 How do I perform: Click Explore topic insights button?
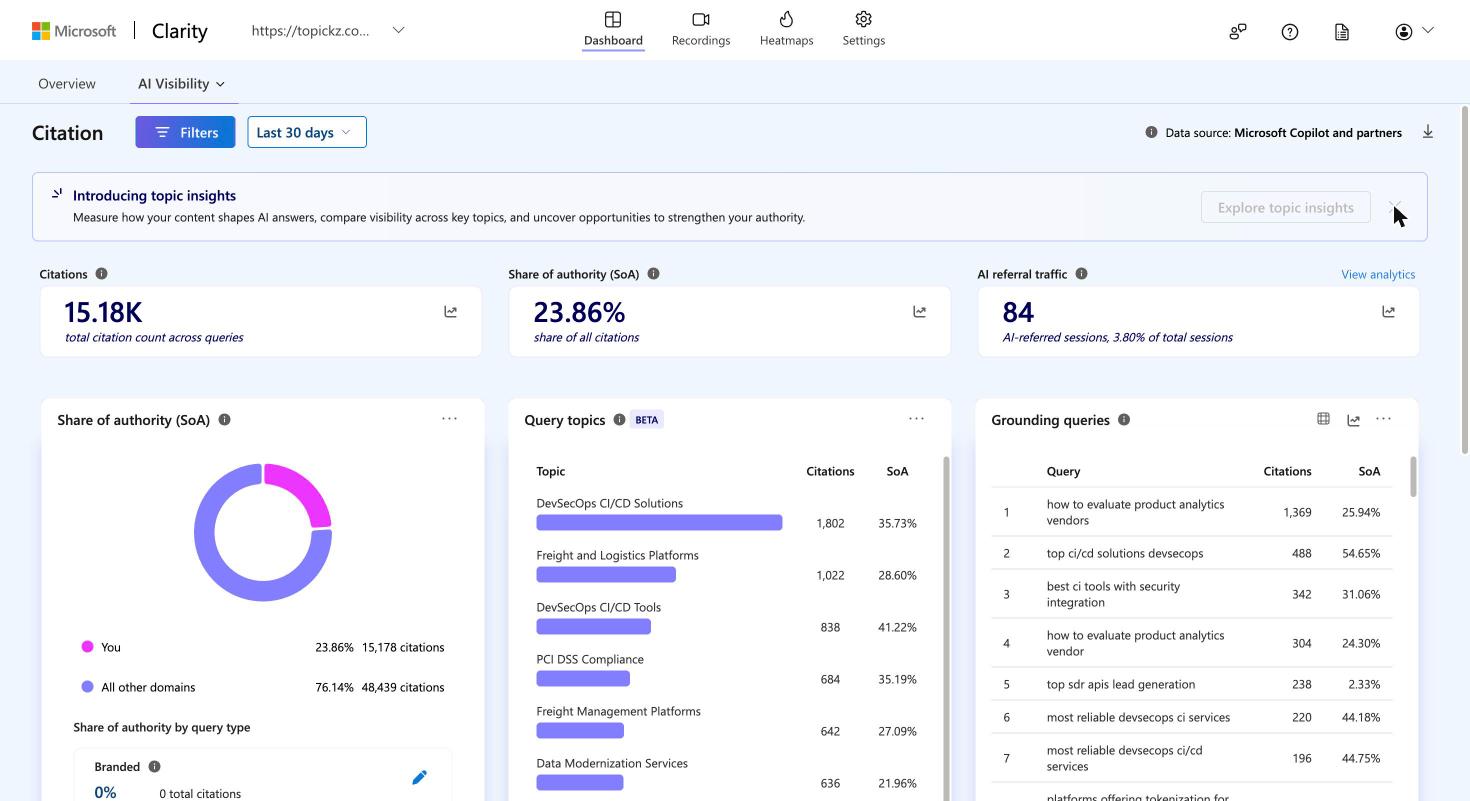[1286, 207]
